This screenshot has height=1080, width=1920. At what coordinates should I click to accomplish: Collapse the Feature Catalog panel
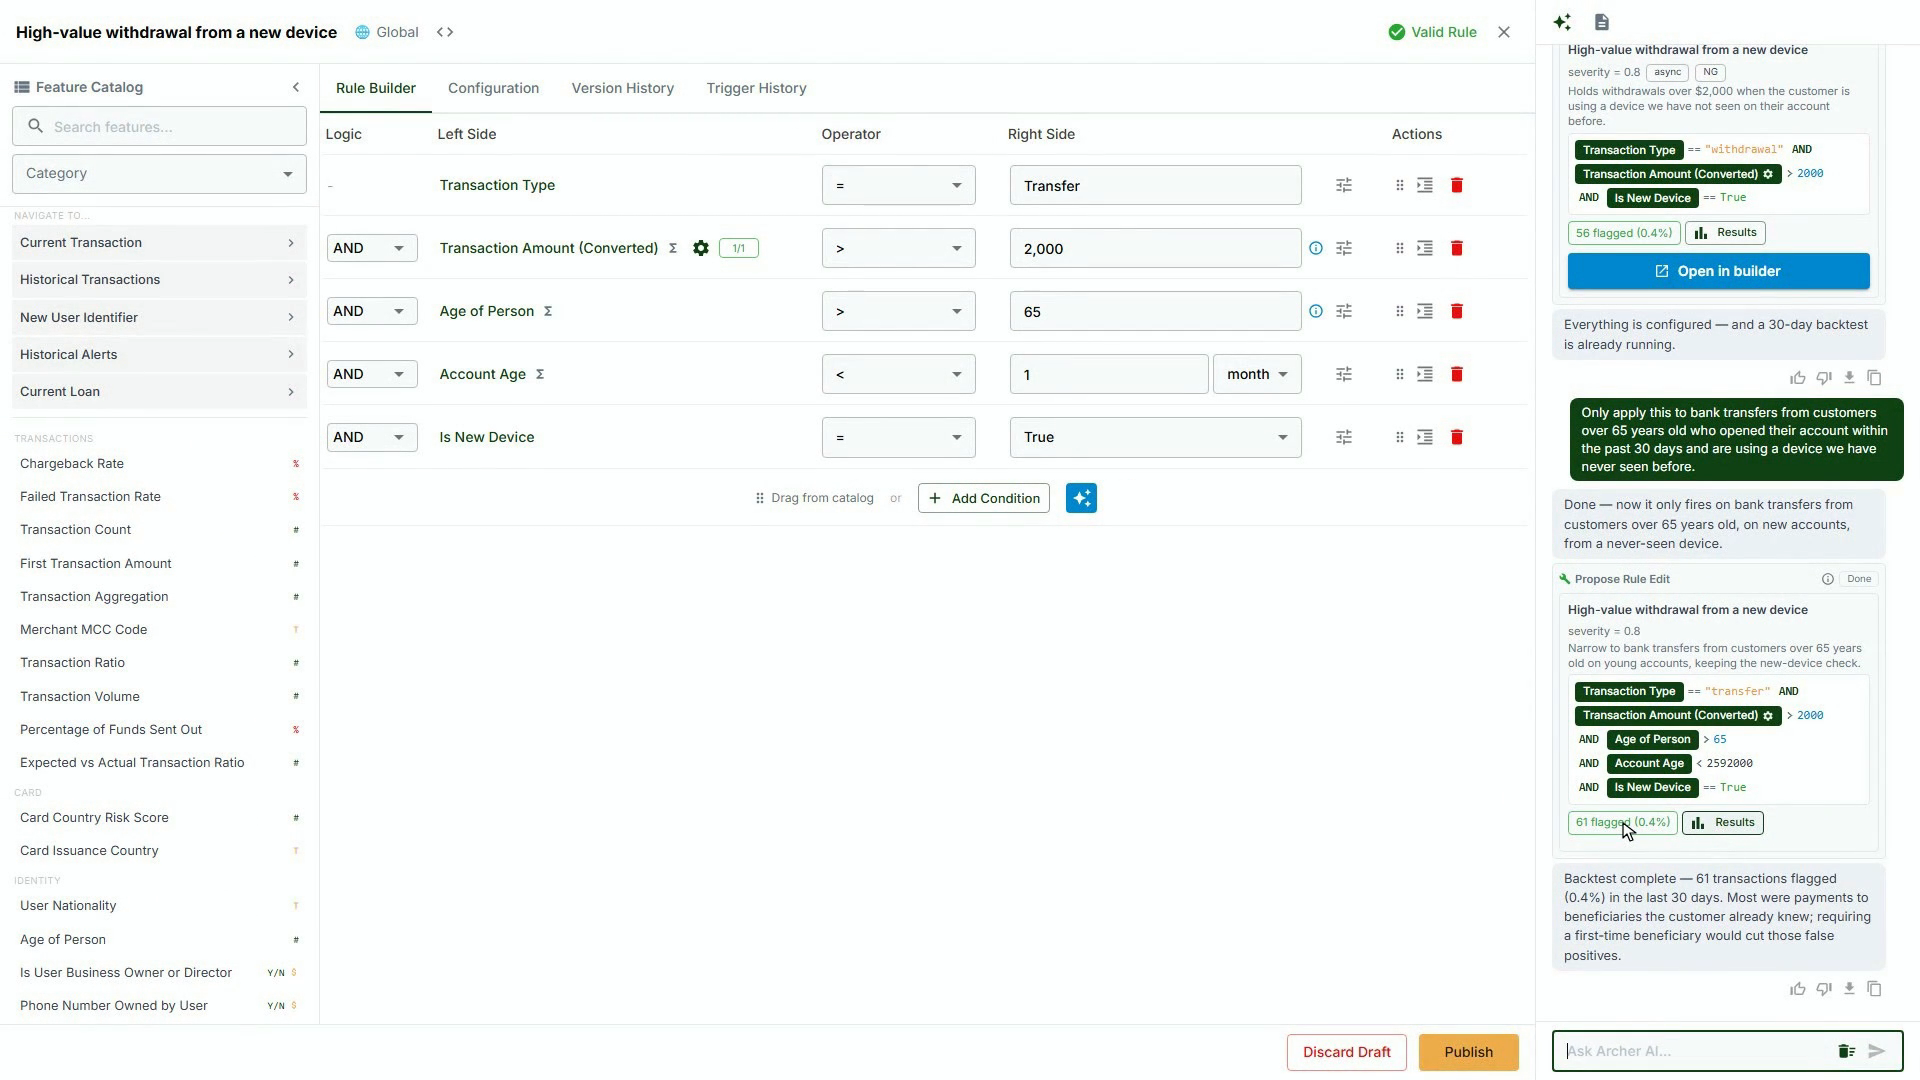[x=295, y=87]
